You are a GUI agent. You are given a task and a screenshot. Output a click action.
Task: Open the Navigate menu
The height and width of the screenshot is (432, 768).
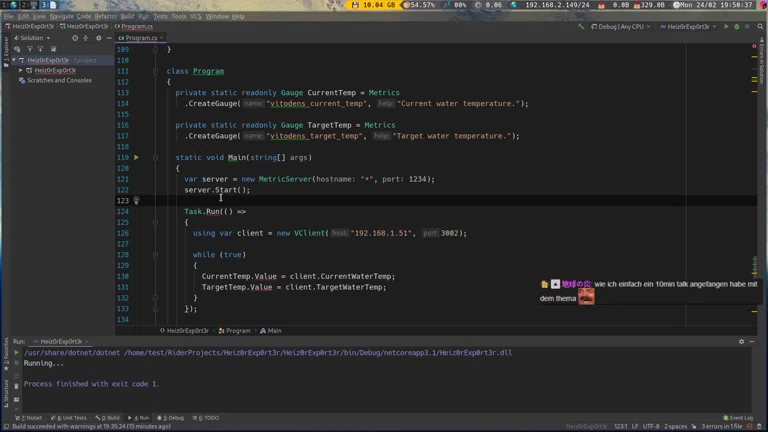click(x=61, y=16)
